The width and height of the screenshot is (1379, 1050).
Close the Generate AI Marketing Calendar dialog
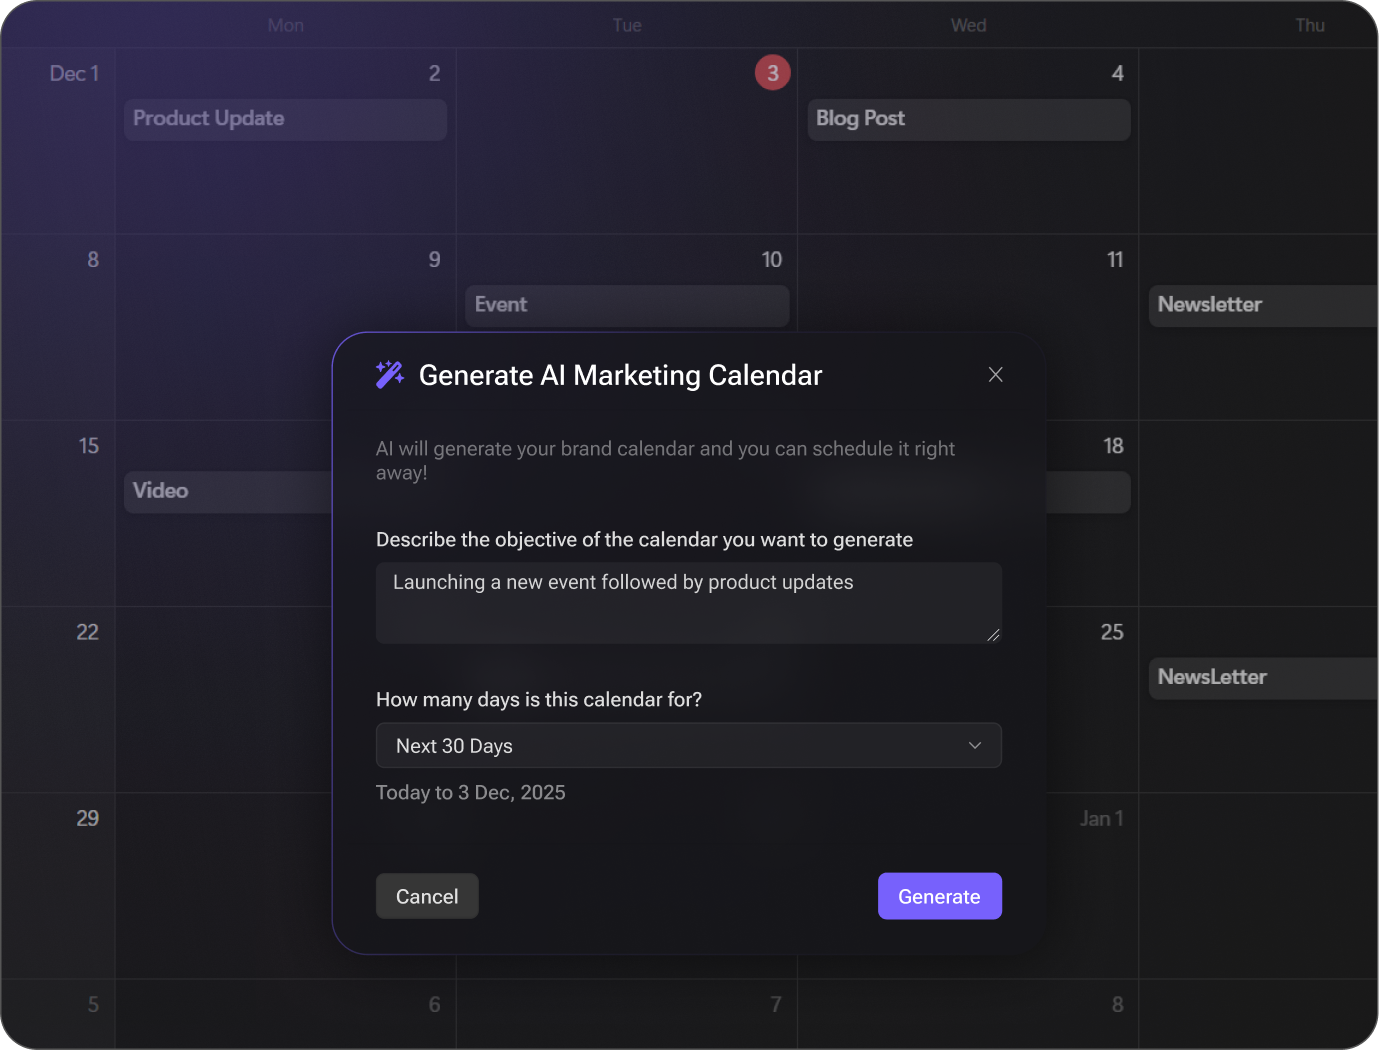click(x=995, y=375)
